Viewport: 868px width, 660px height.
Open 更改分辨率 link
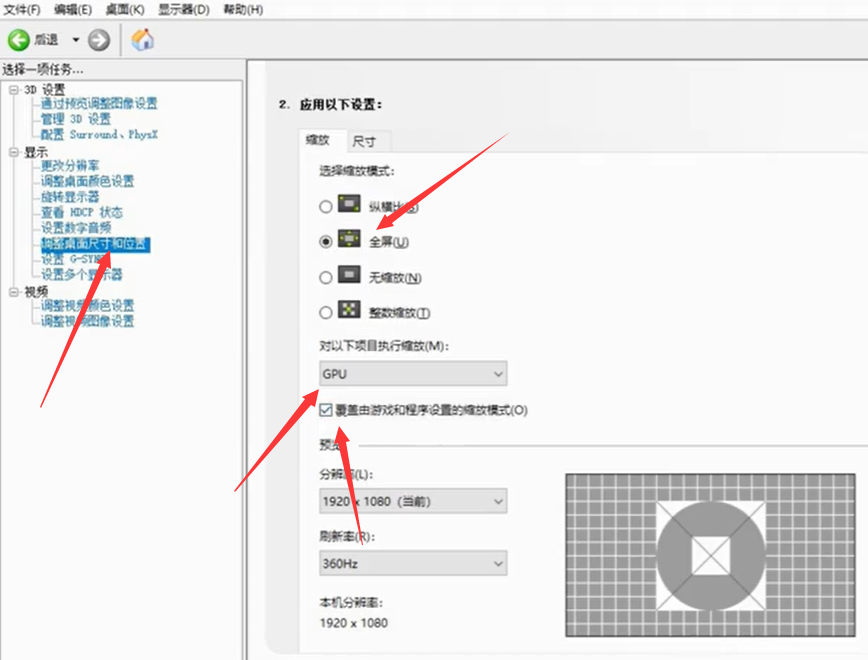pyautogui.click(x=70, y=166)
